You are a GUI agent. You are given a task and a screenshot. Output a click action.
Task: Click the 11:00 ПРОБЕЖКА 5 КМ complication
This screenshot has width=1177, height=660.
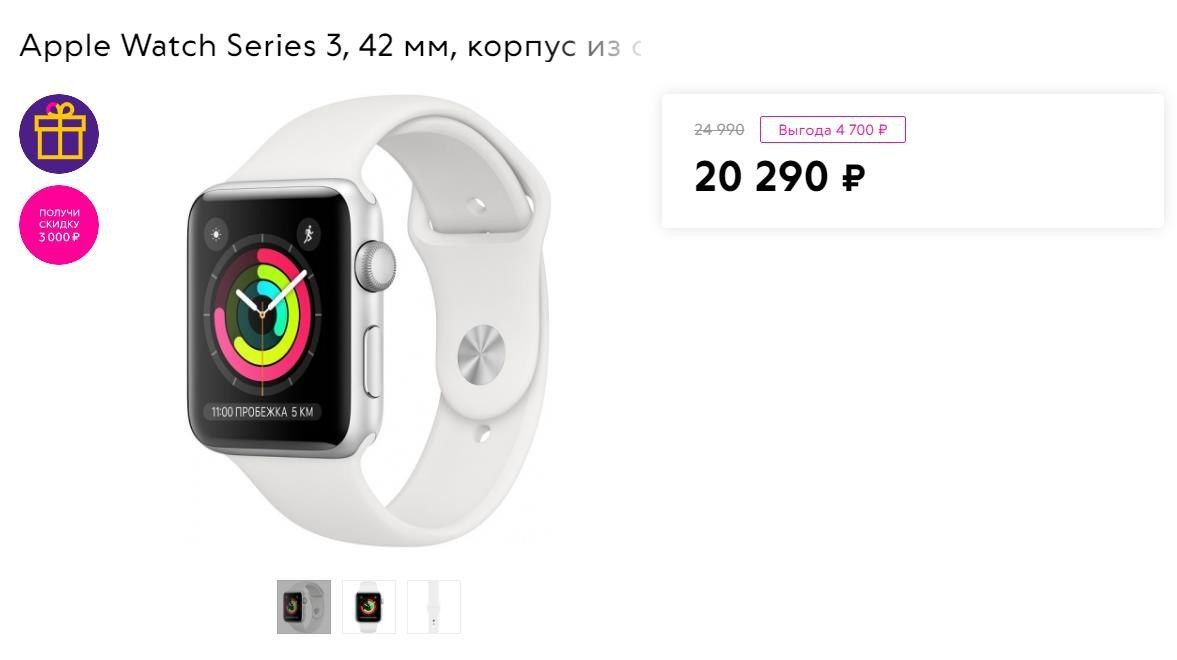(x=262, y=411)
